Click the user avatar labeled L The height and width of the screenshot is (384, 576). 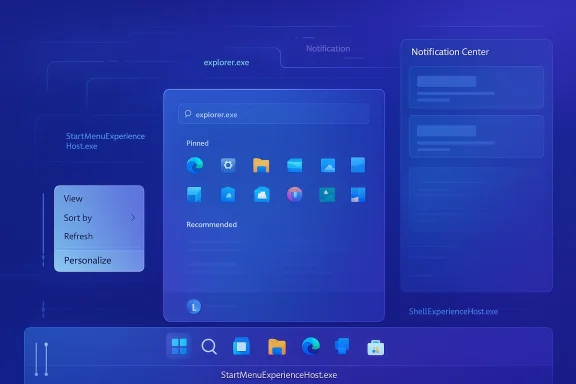coord(194,306)
